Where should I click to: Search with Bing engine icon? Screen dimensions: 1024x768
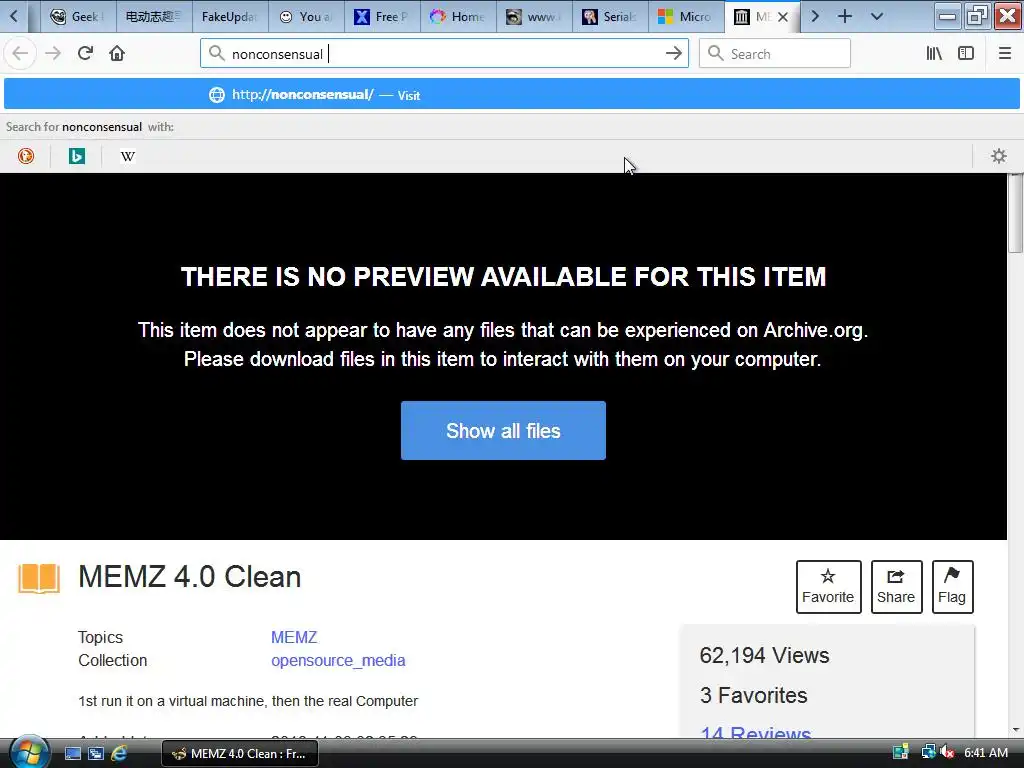pos(77,156)
